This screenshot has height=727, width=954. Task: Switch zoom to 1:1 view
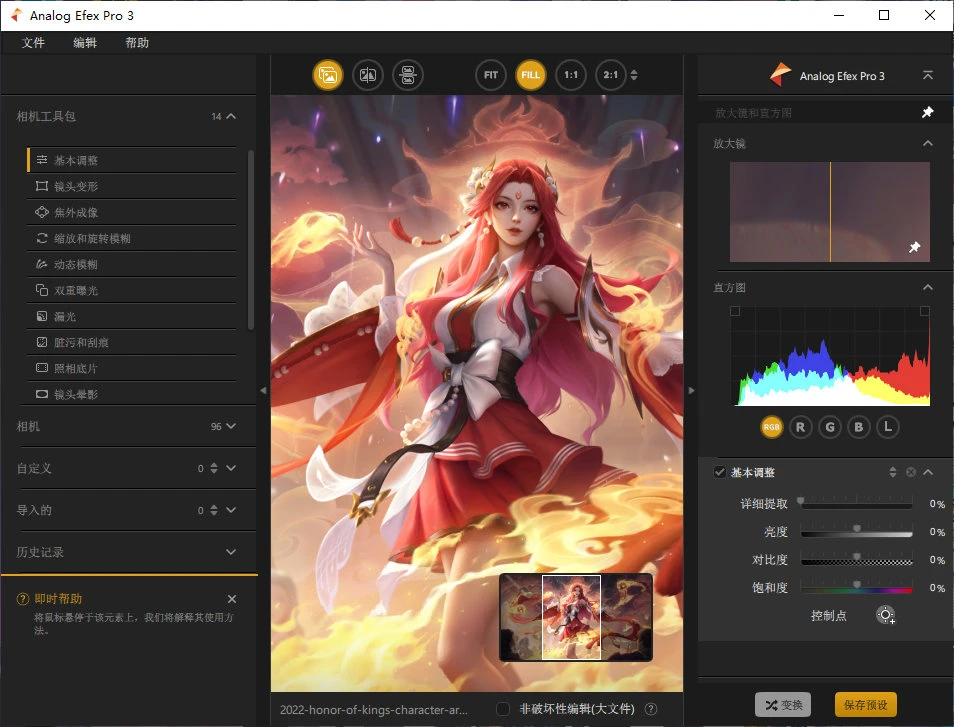571,74
